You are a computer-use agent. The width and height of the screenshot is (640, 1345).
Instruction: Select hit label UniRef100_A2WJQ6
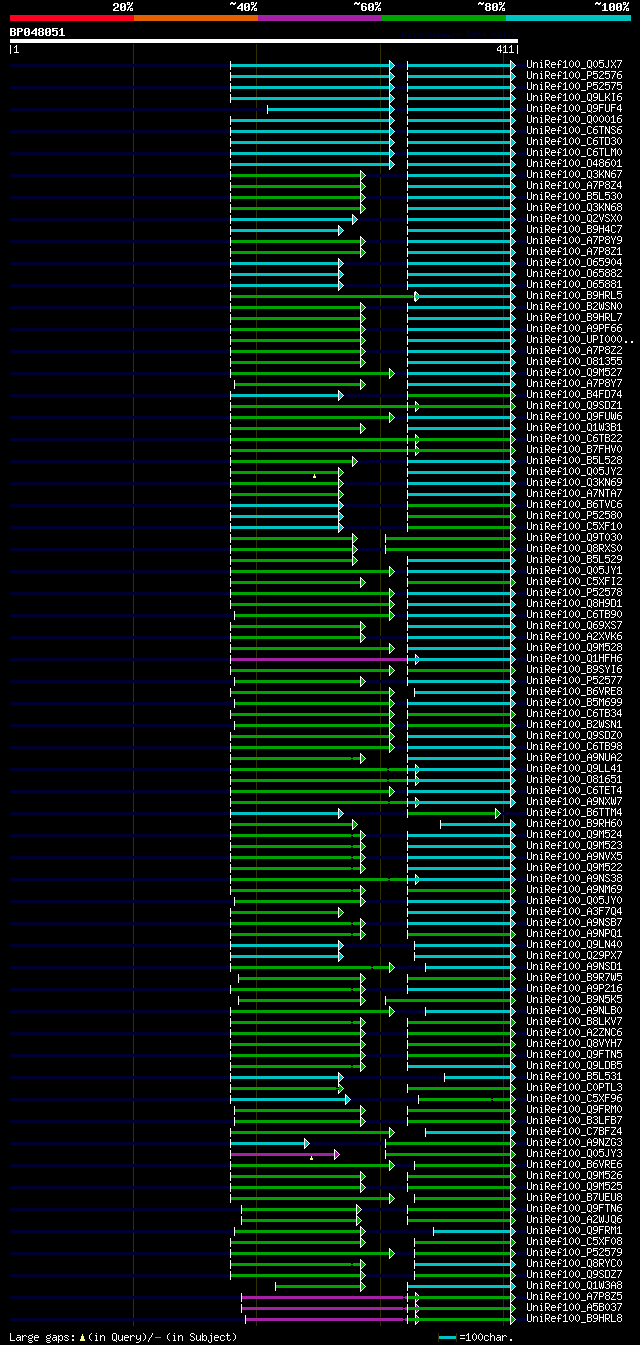pos(574,1219)
